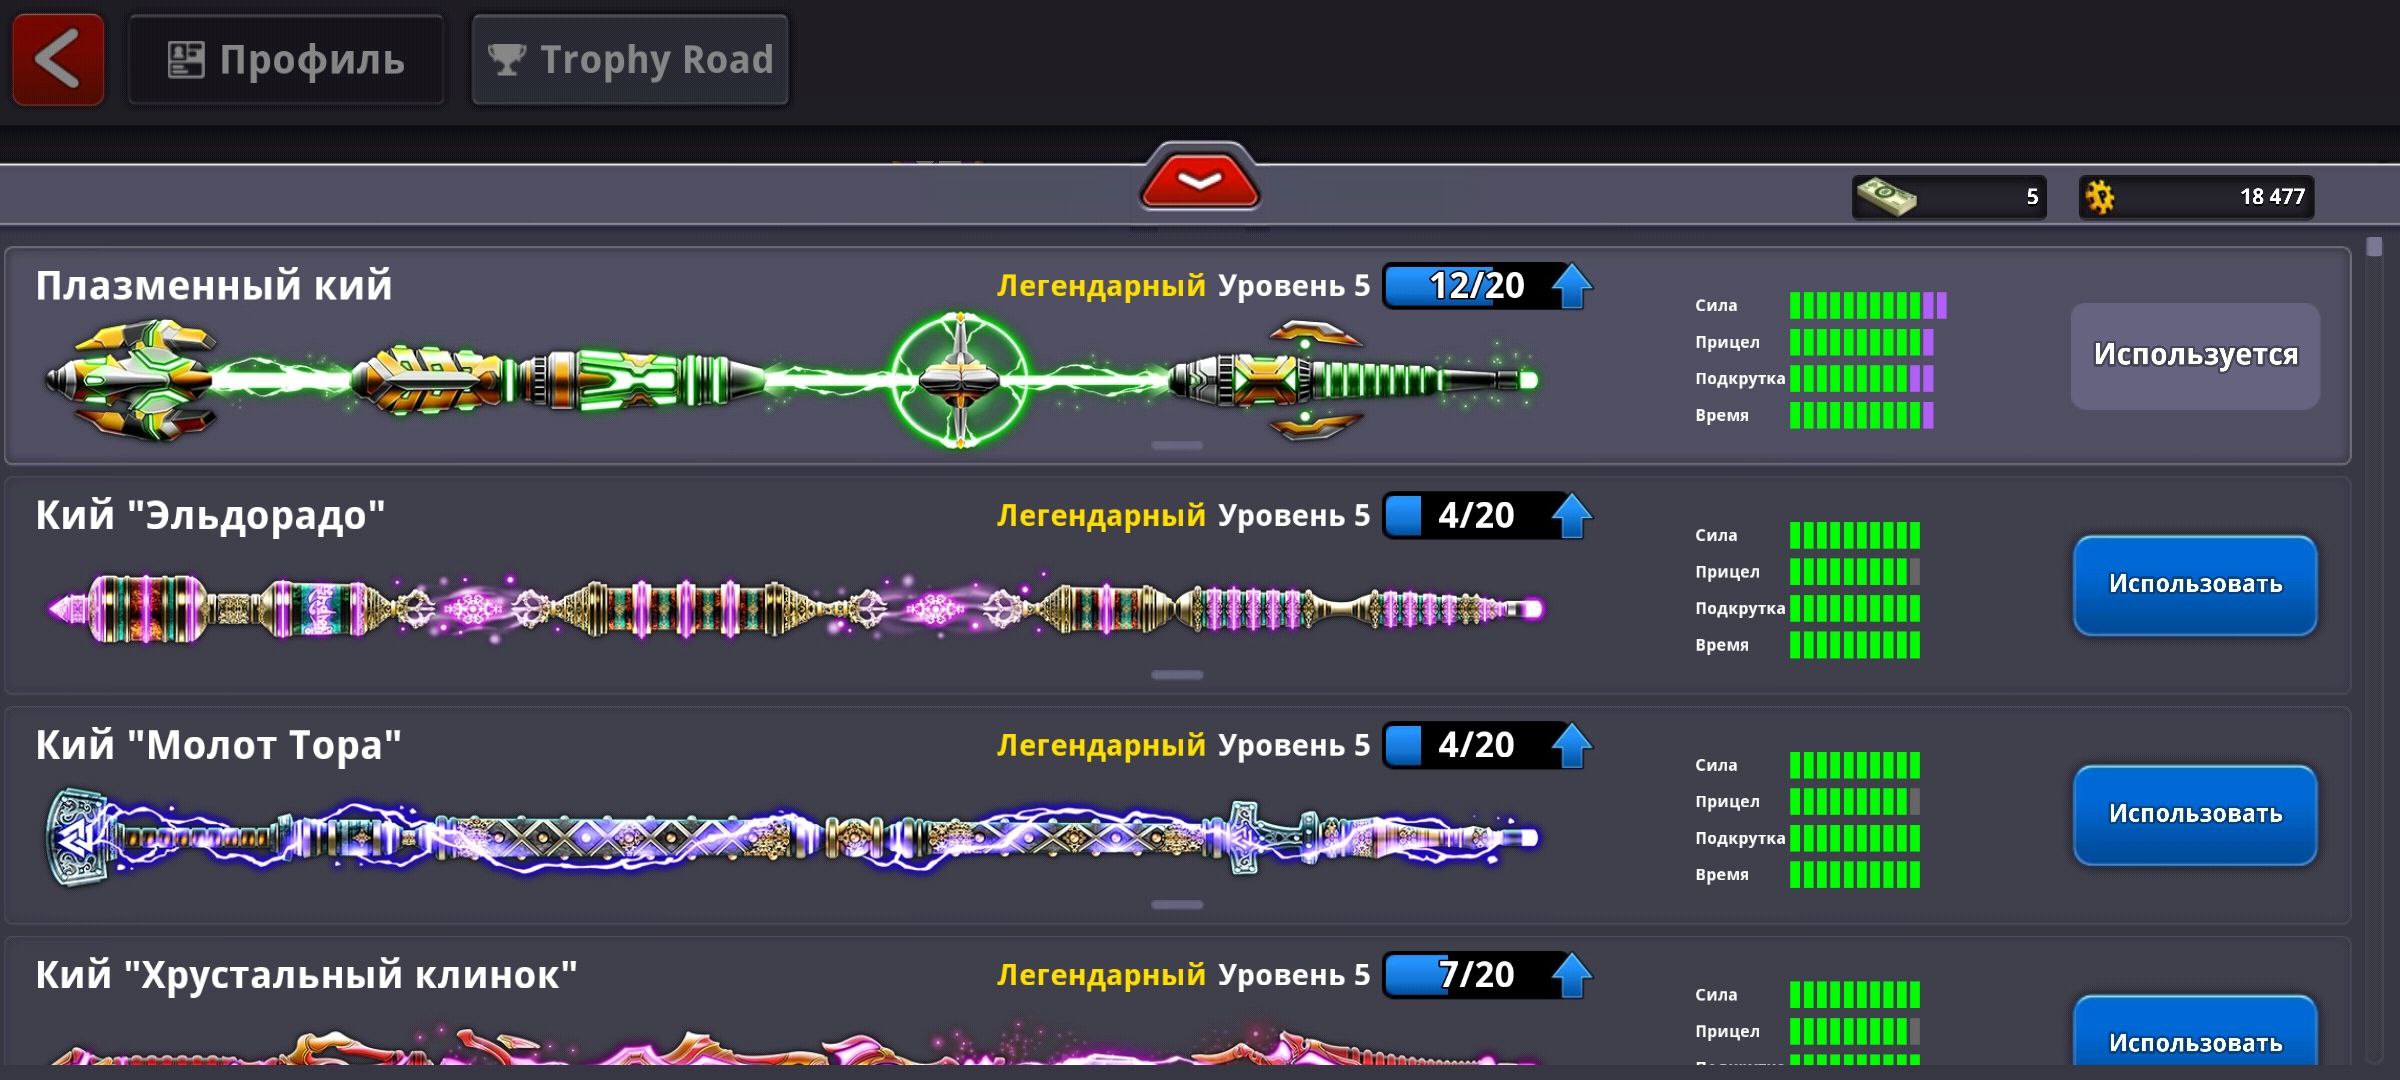Click the Прицел stat bar of Молот Тора
The width and height of the screenshot is (2400, 1080).
point(1855,801)
